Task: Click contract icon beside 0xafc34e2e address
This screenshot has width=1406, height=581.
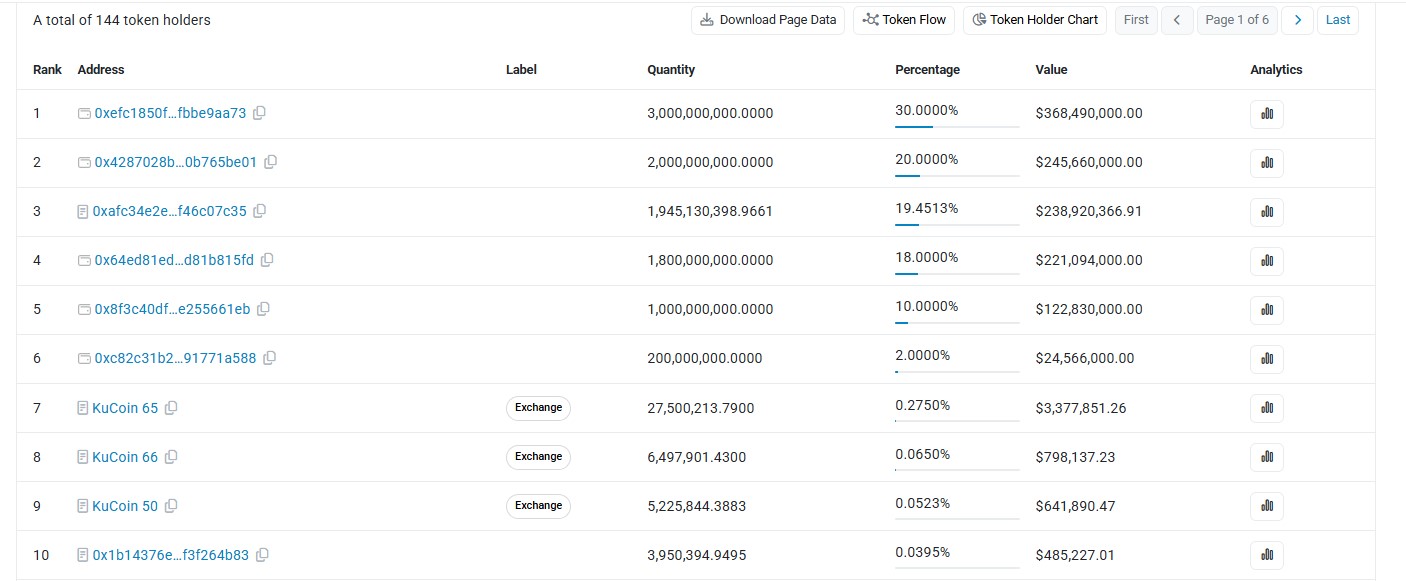Action: tap(83, 211)
